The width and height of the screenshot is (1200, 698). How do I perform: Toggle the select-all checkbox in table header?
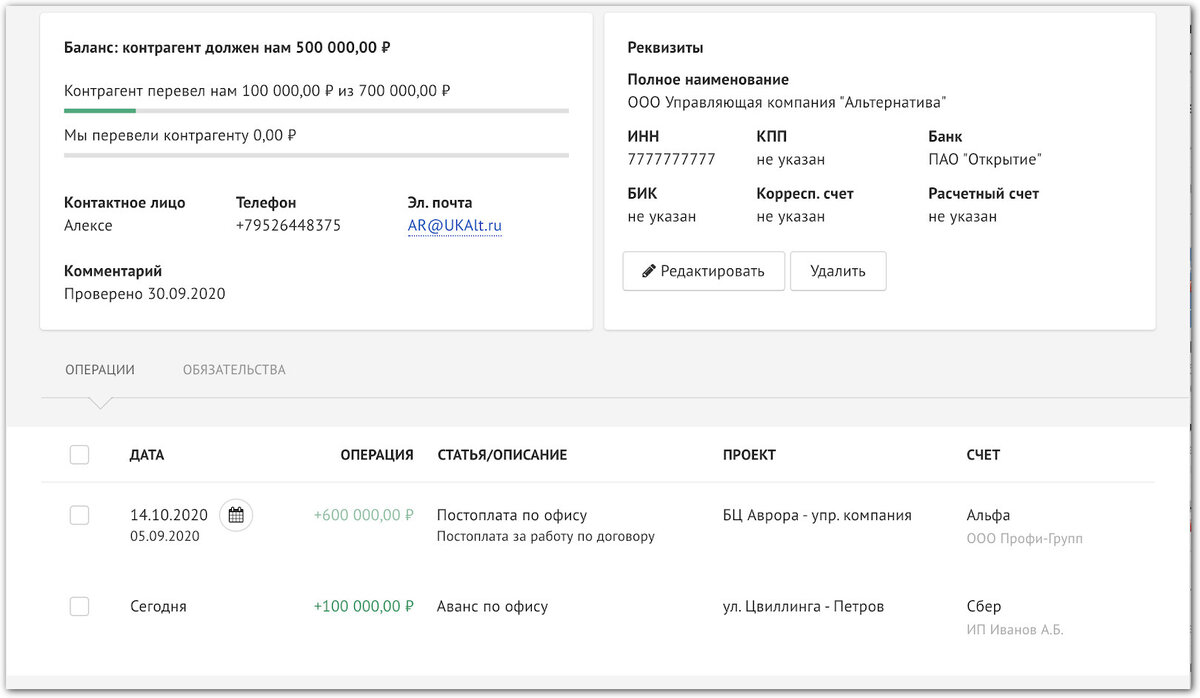[80, 455]
